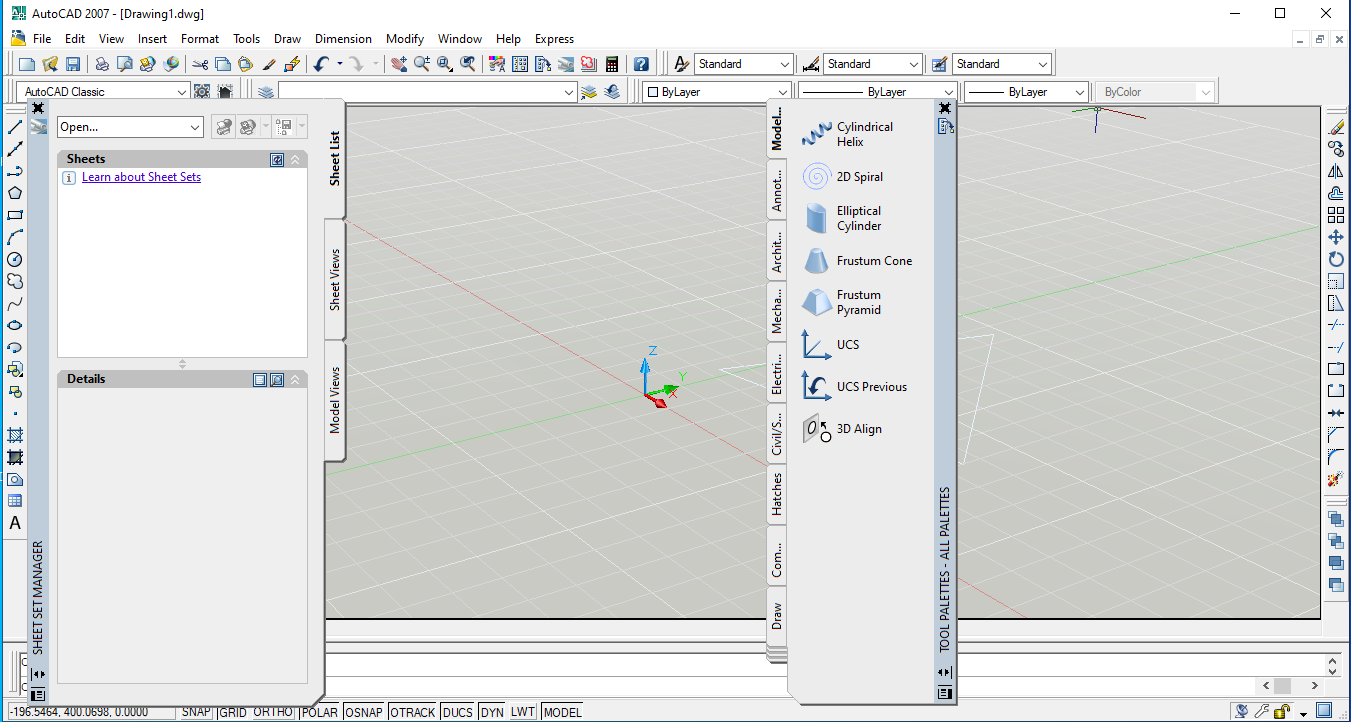Image resolution: width=1351 pixels, height=722 pixels.
Task: Enable OSNAP in the status bar
Action: [364, 712]
